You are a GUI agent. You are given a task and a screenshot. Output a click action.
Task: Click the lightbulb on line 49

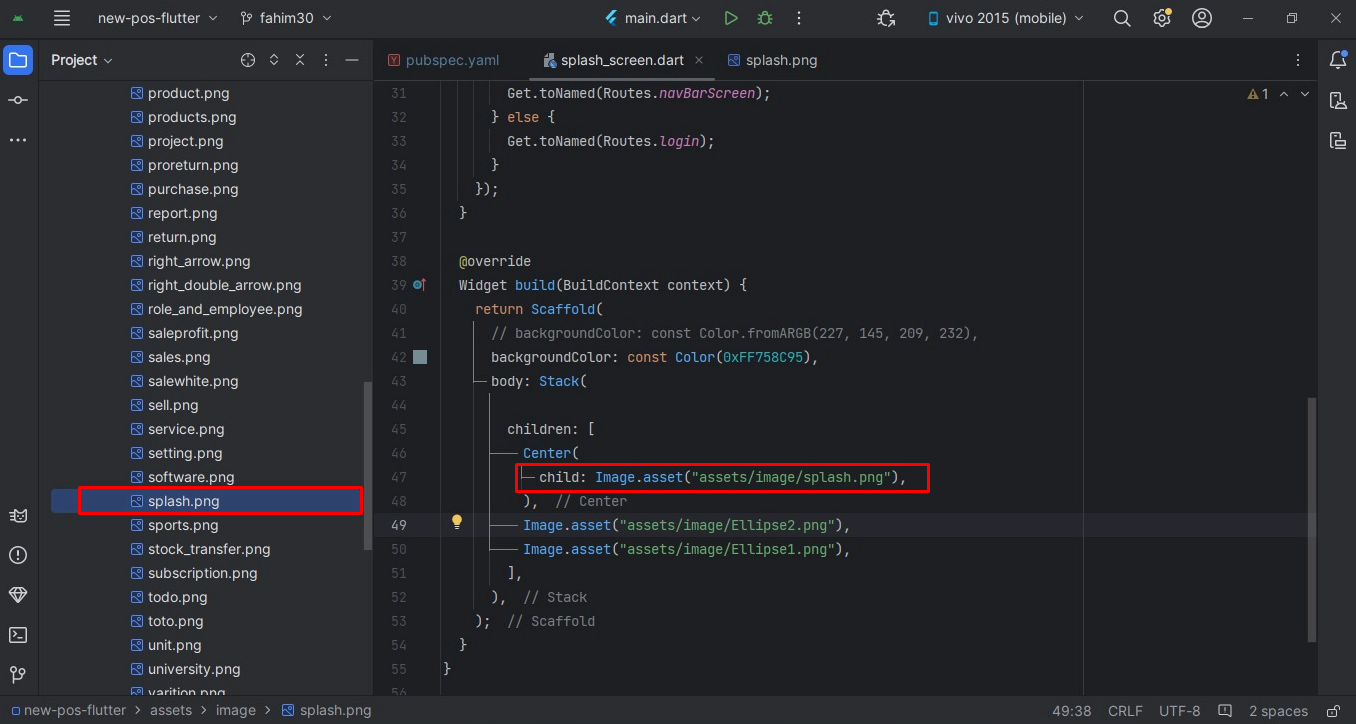tap(457, 522)
